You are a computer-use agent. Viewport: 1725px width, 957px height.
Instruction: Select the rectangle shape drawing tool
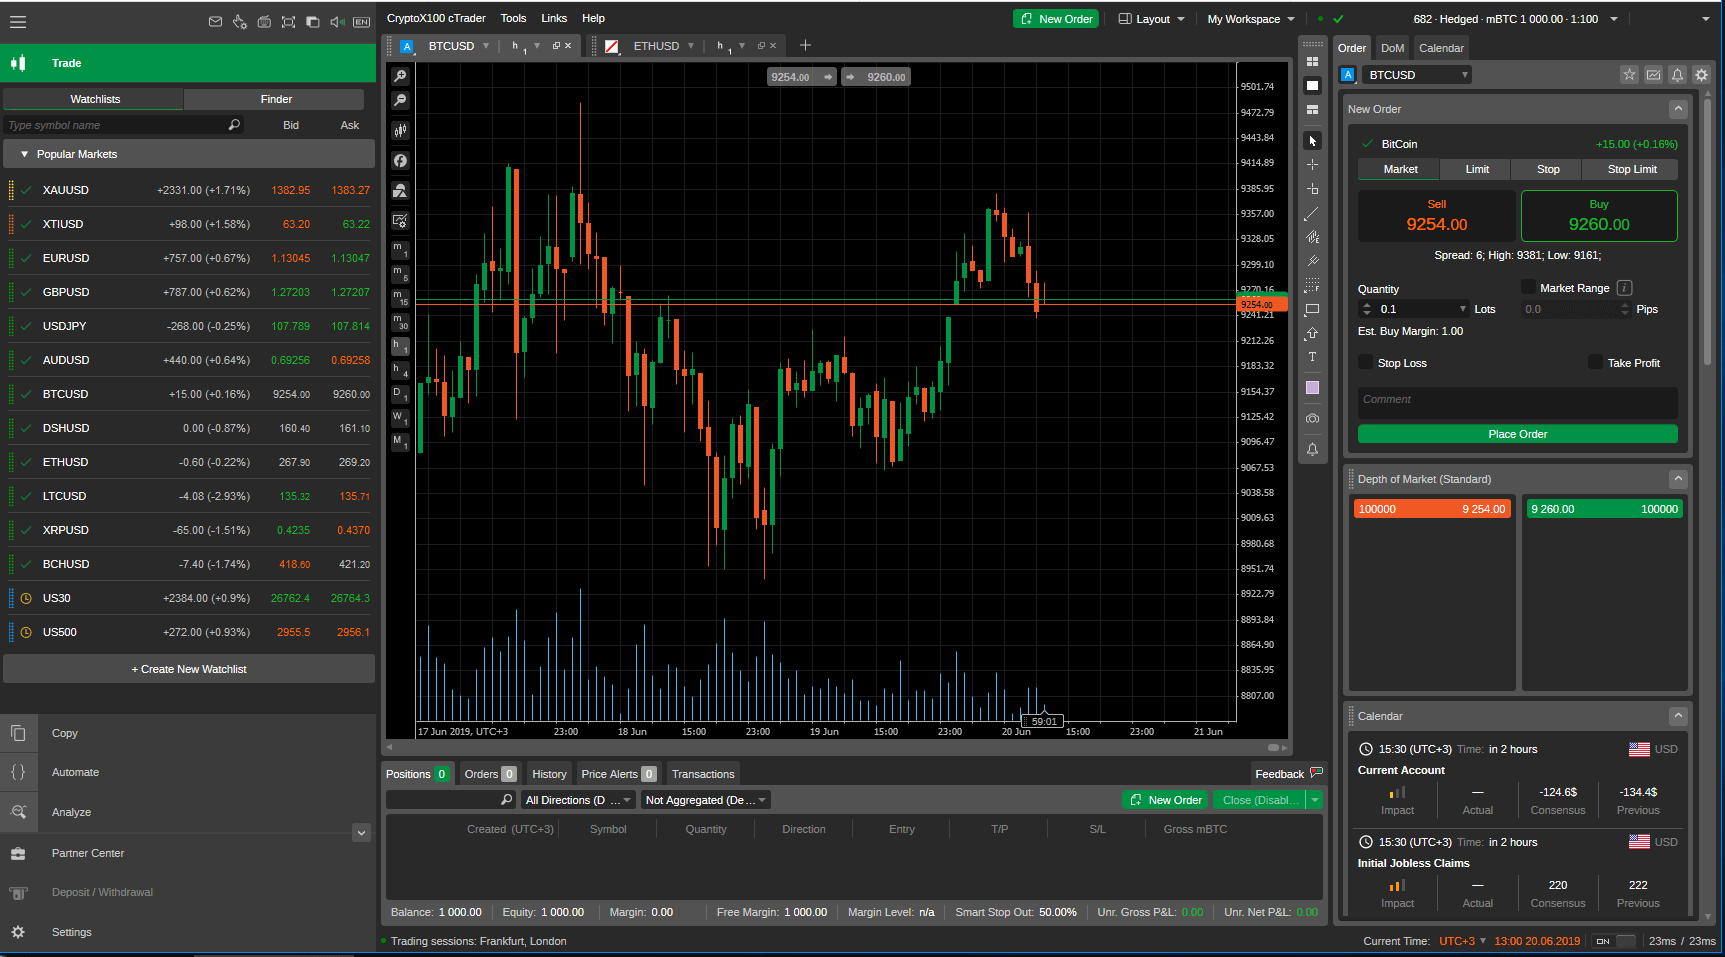tap(1312, 309)
